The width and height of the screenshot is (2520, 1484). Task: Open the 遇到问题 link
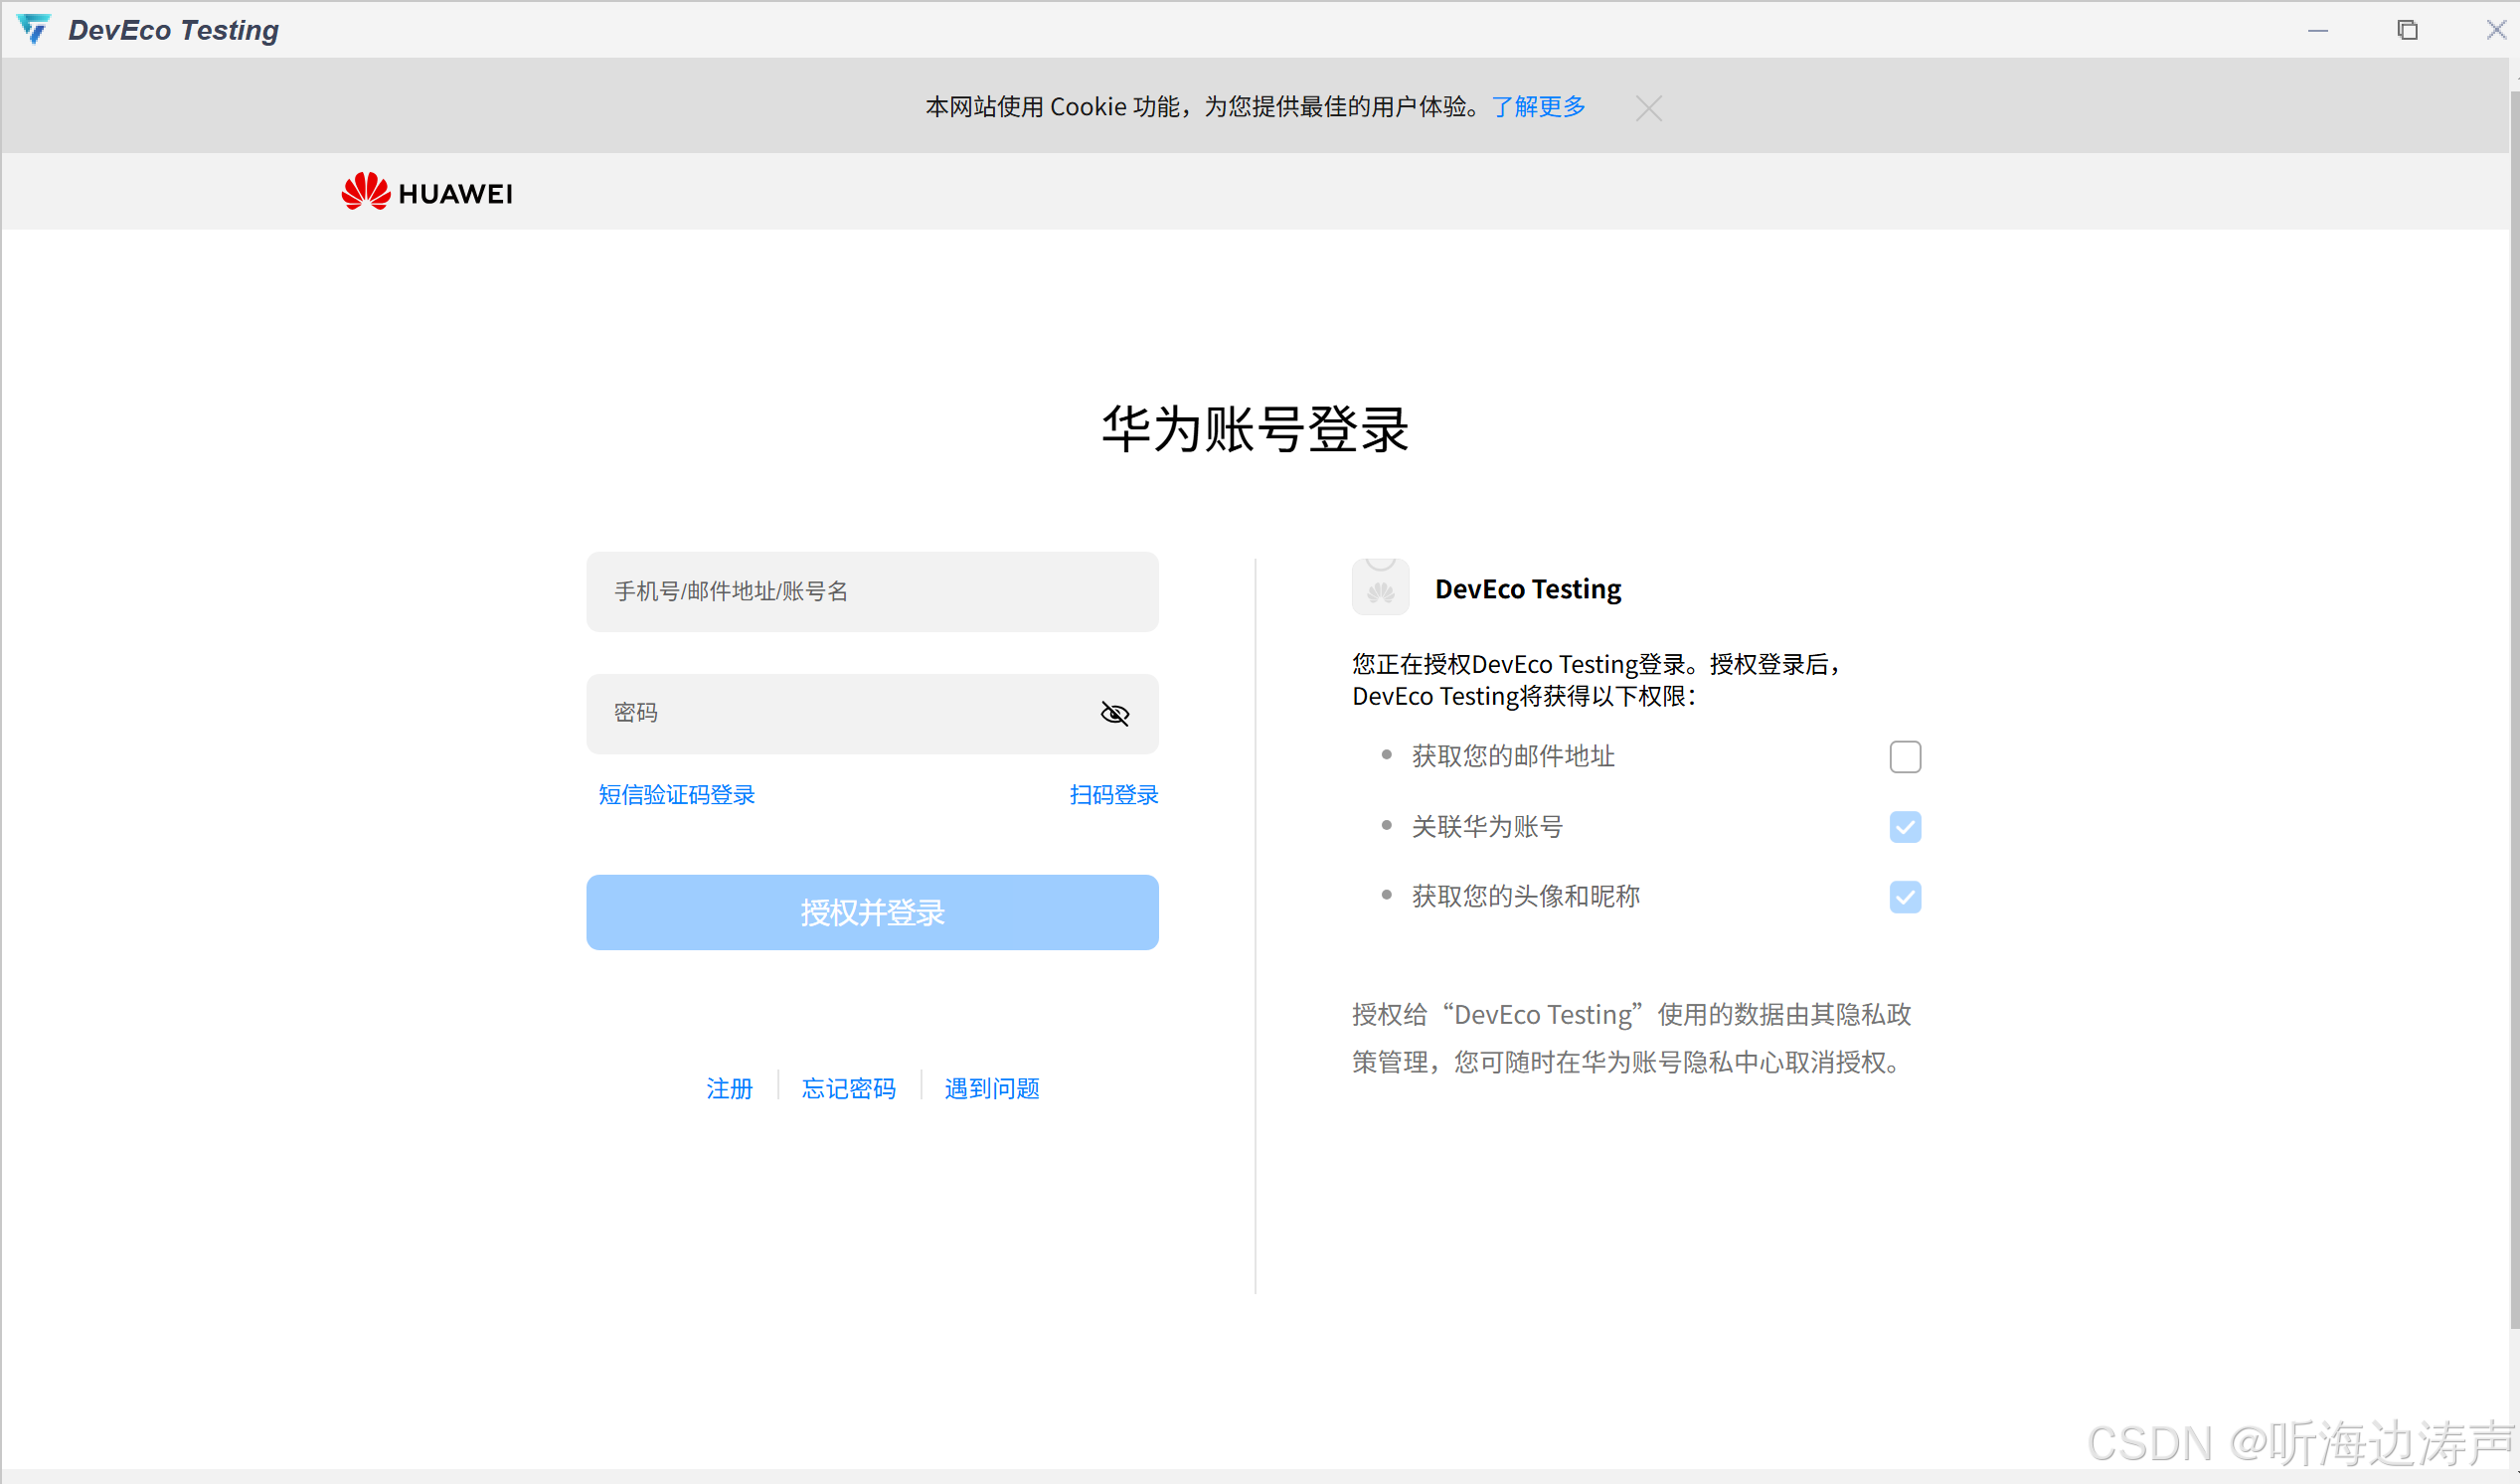991,1087
